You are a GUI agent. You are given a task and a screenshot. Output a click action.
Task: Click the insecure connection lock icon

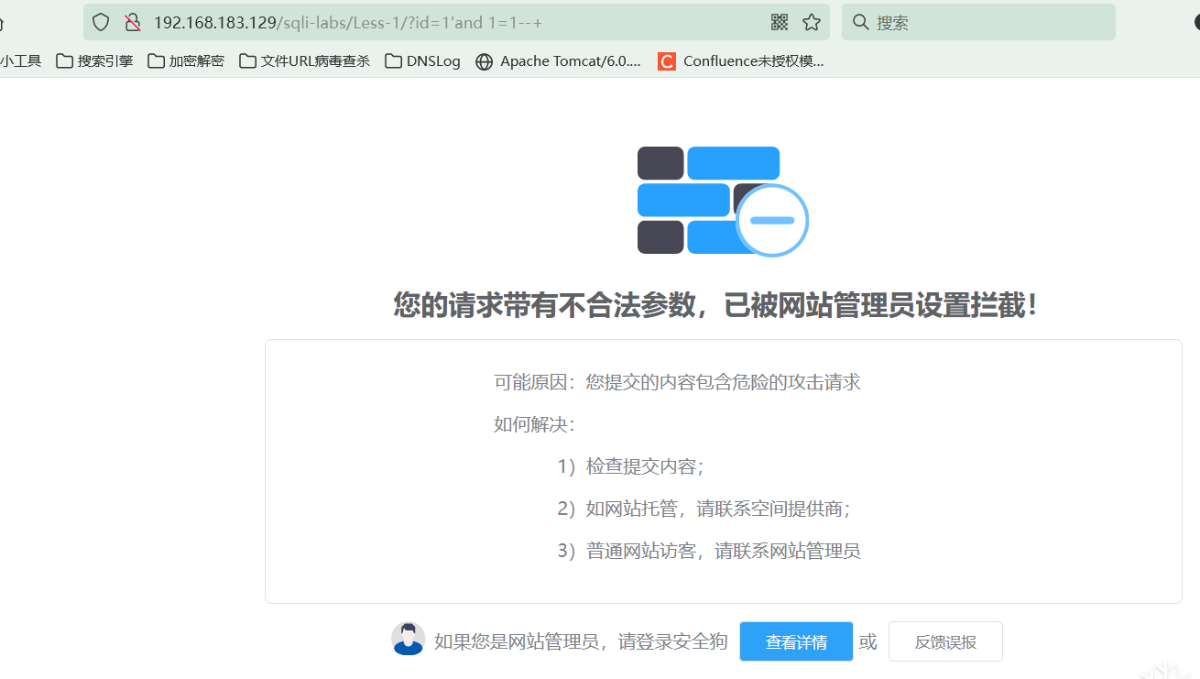tap(132, 22)
